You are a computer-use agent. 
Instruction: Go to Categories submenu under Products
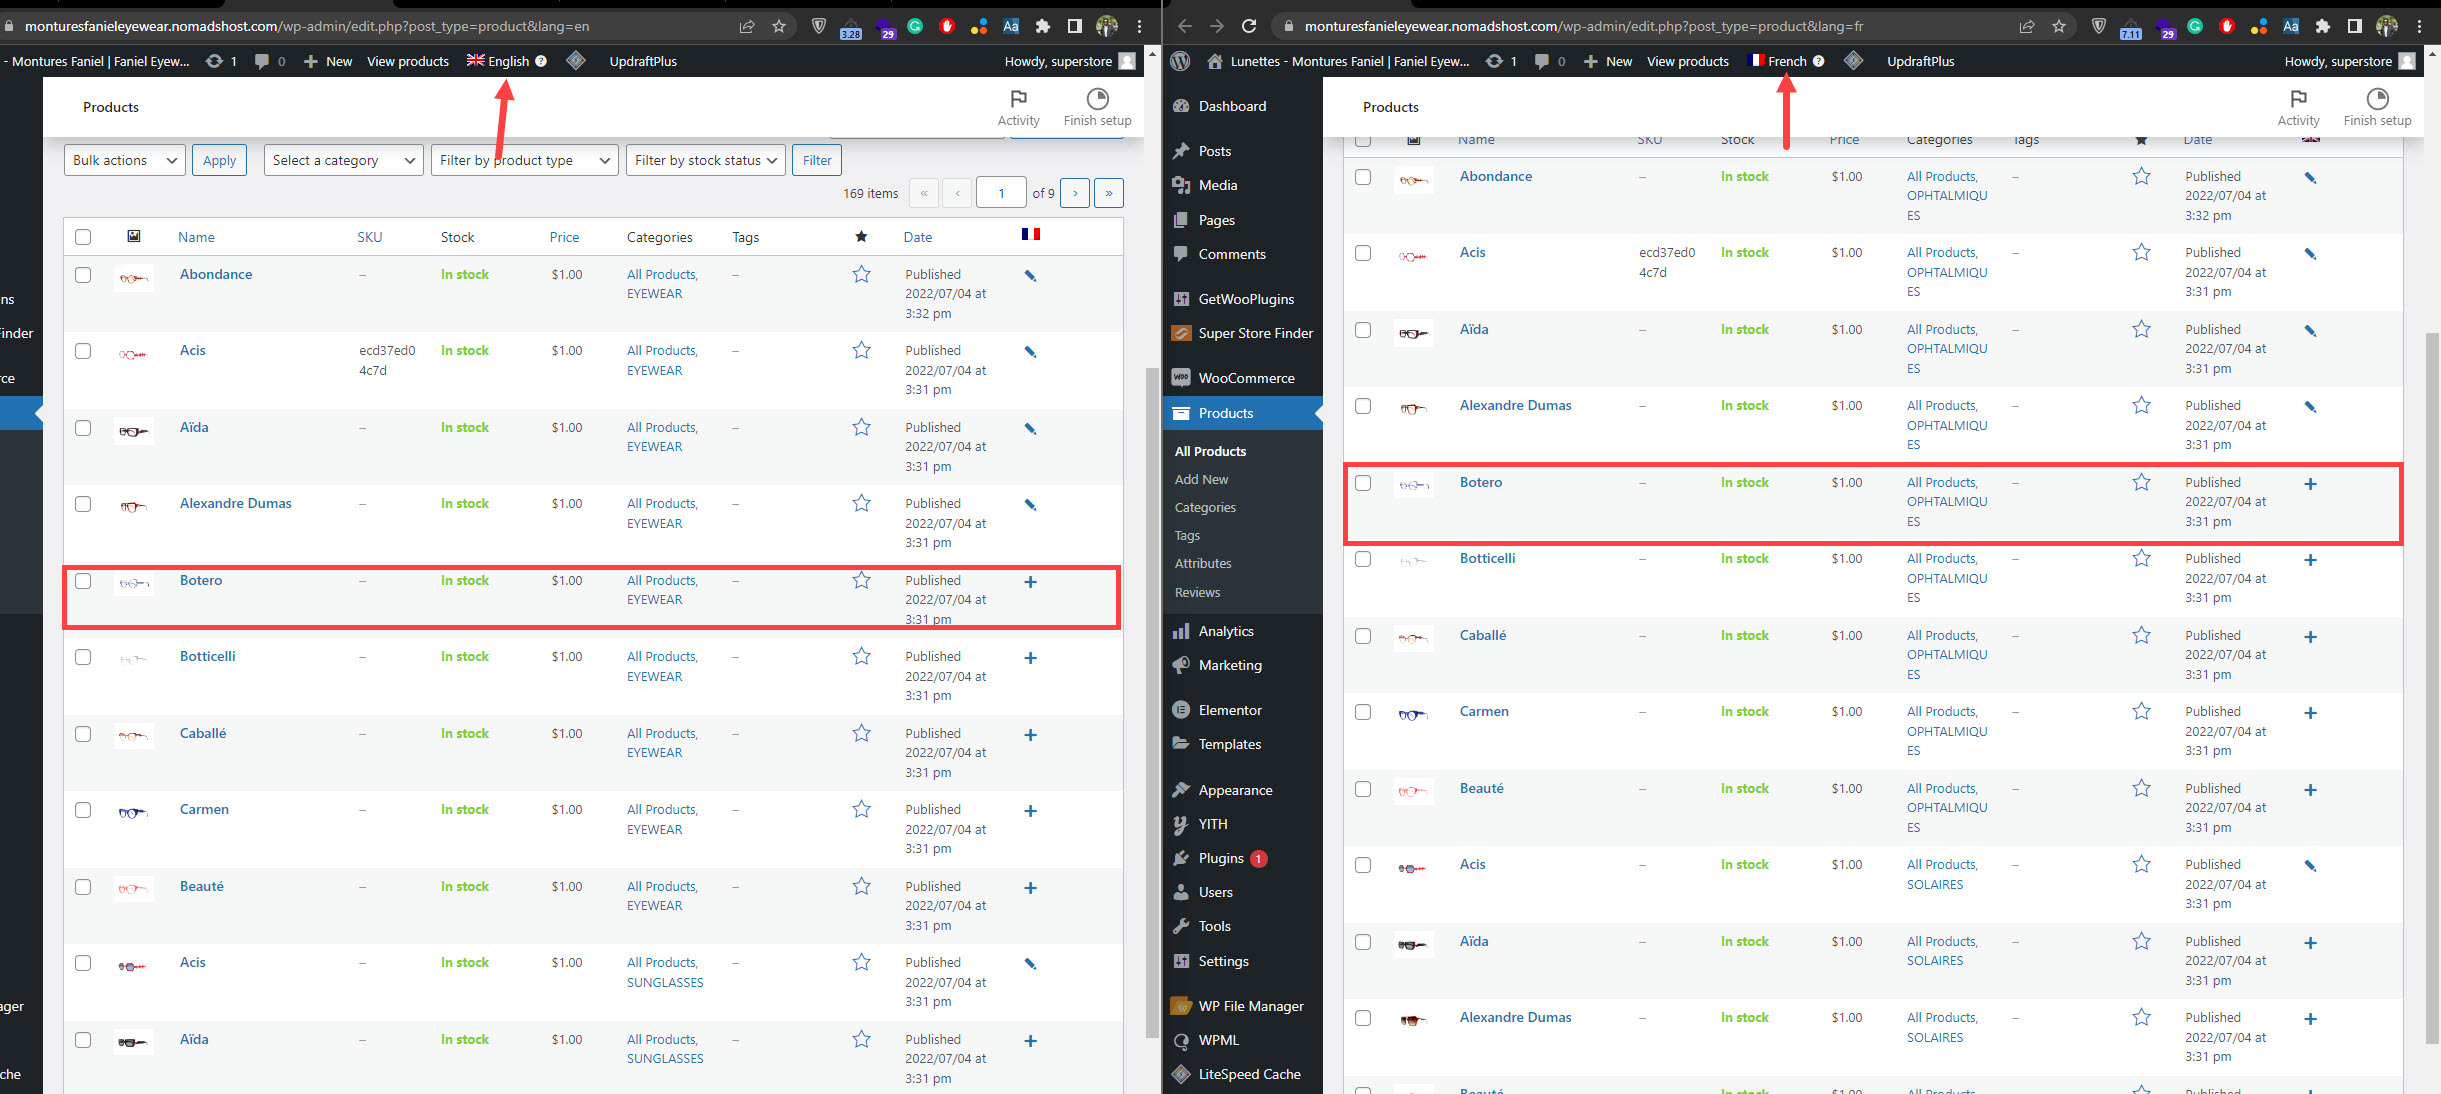pyautogui.click(x=1205, y=507)
